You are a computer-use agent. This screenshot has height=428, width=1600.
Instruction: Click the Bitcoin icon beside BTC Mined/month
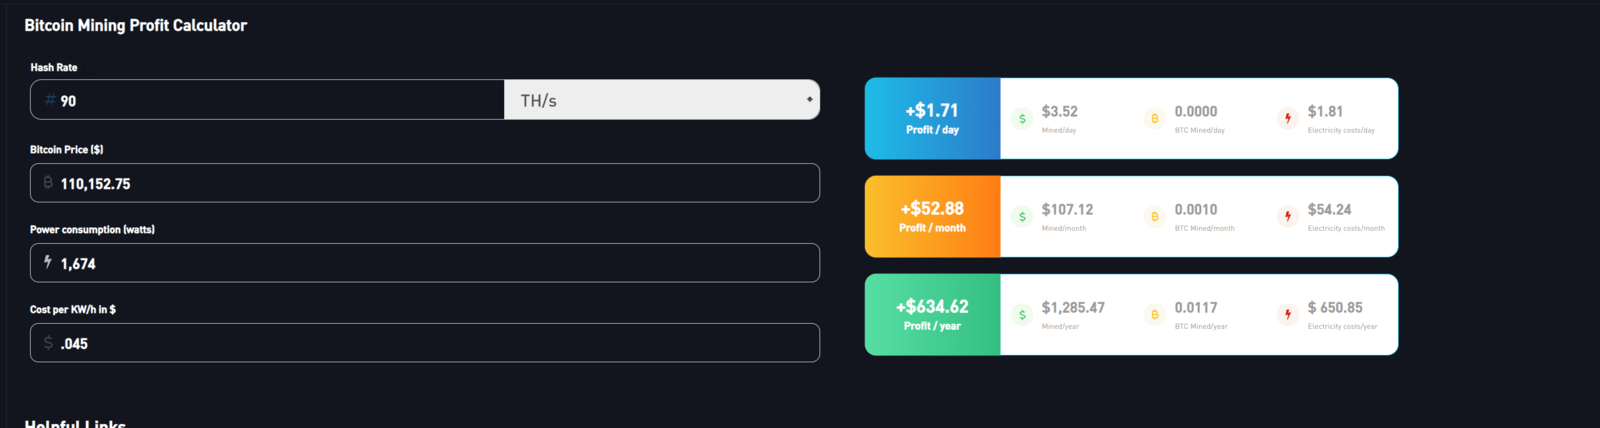click(1155, 217)
